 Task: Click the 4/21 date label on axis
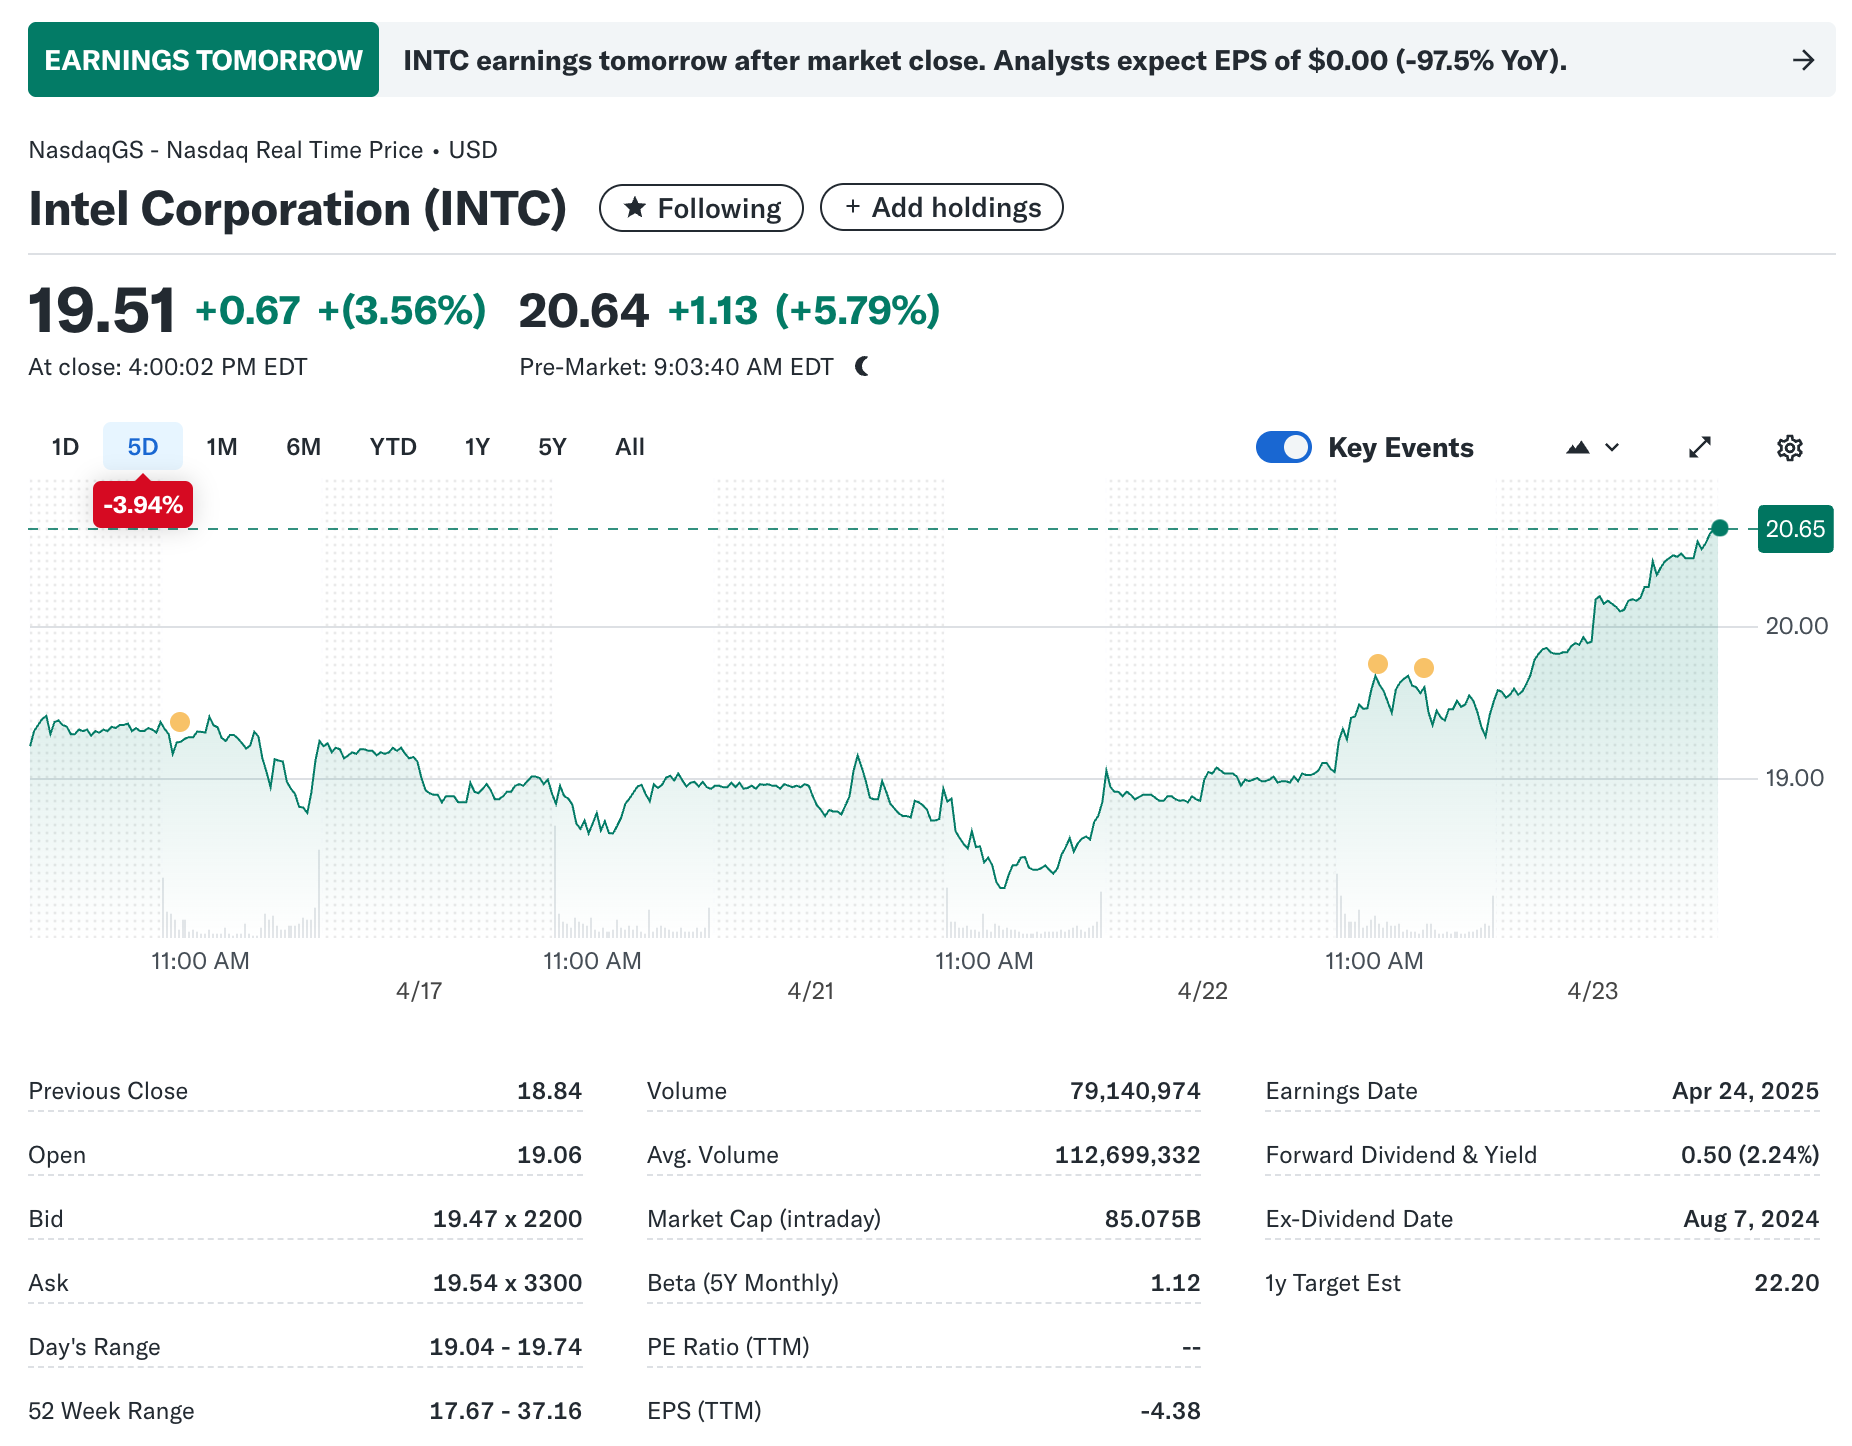[x=810, y=991]
